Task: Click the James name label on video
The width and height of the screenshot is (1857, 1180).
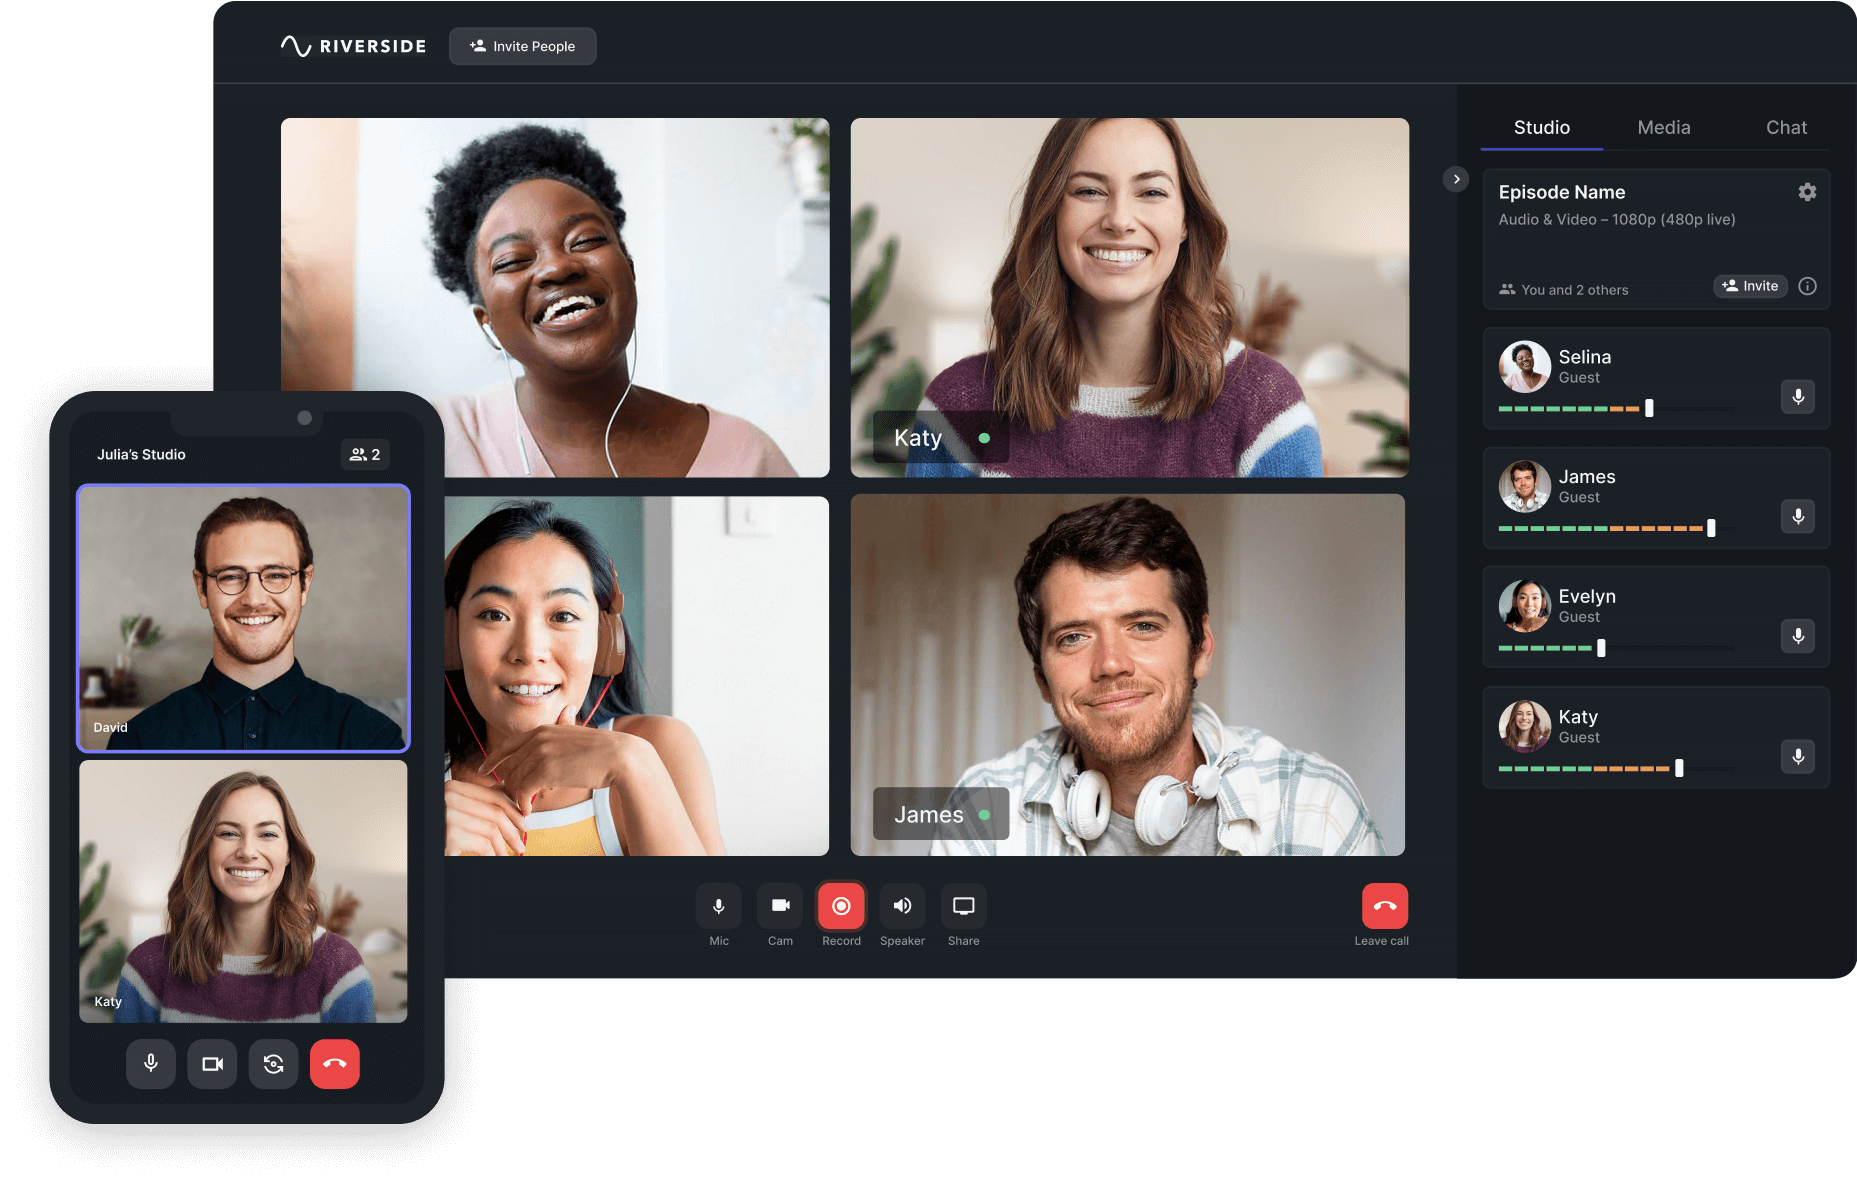Action: (x=940, y=814)
